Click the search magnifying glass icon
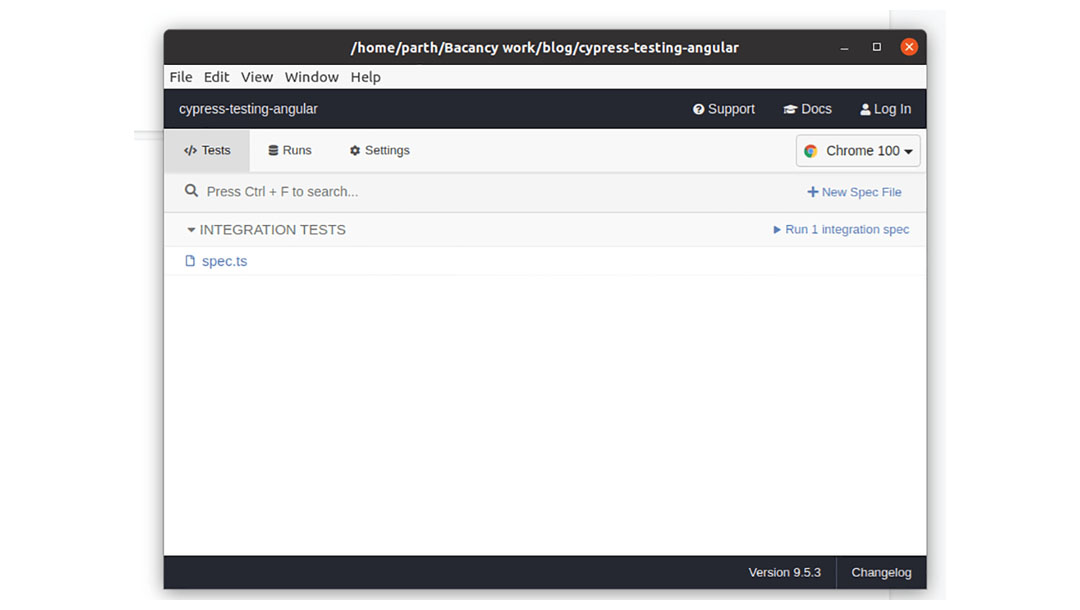 point(191,191)
